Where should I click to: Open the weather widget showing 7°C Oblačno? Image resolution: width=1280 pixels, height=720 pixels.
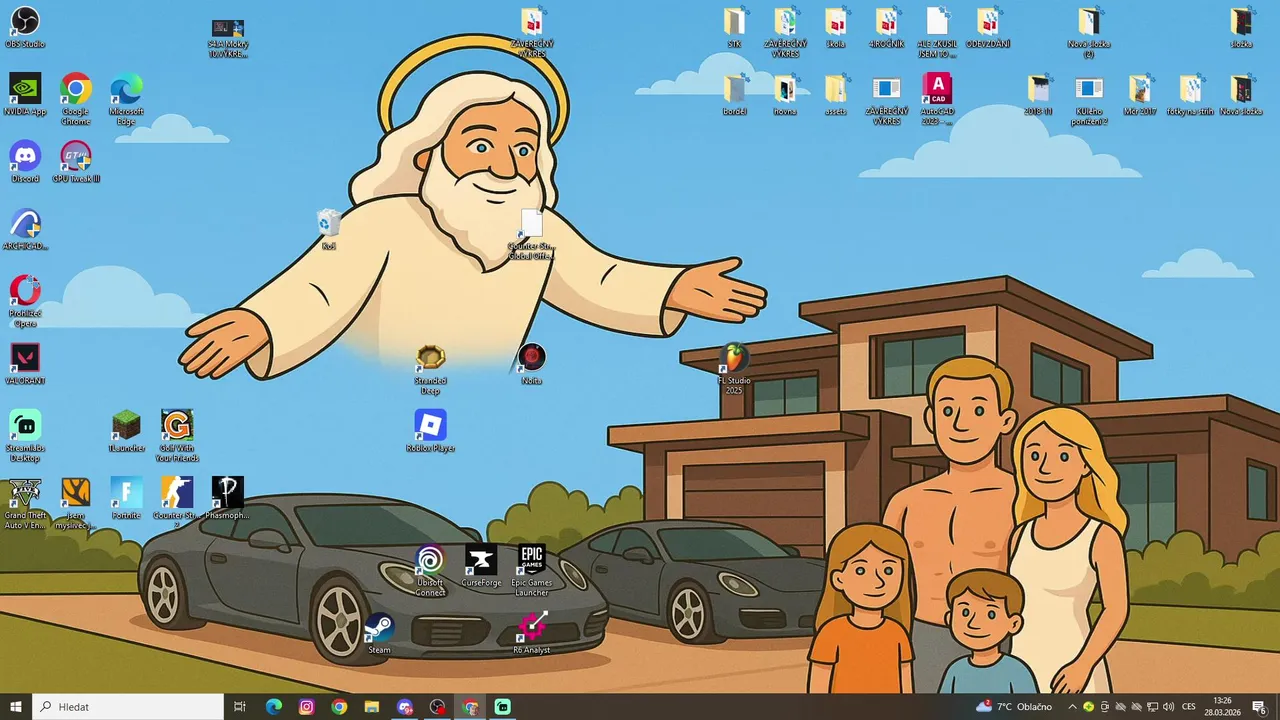[1014, 707]
